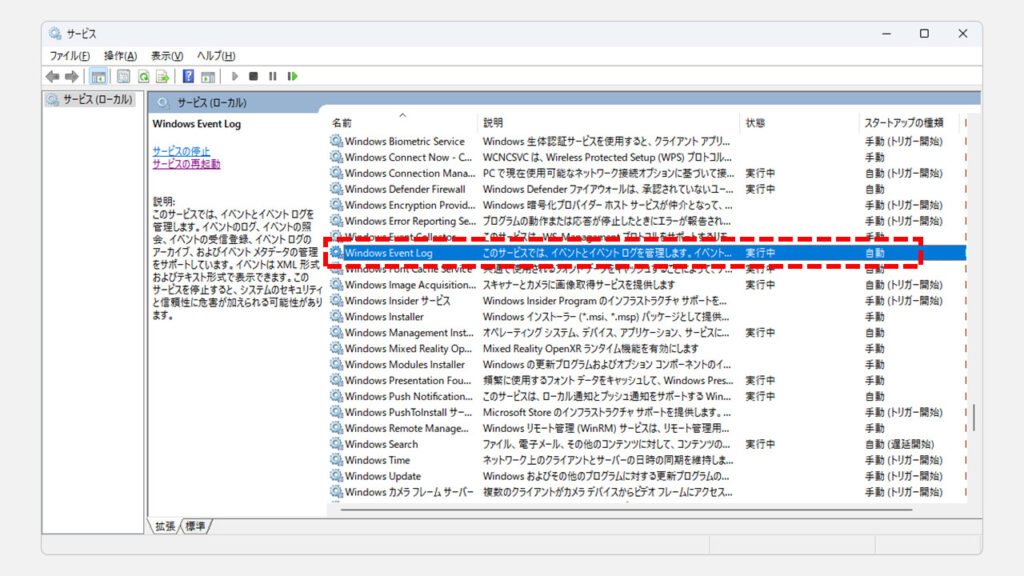Select Windows Management Inst... row

647,332
